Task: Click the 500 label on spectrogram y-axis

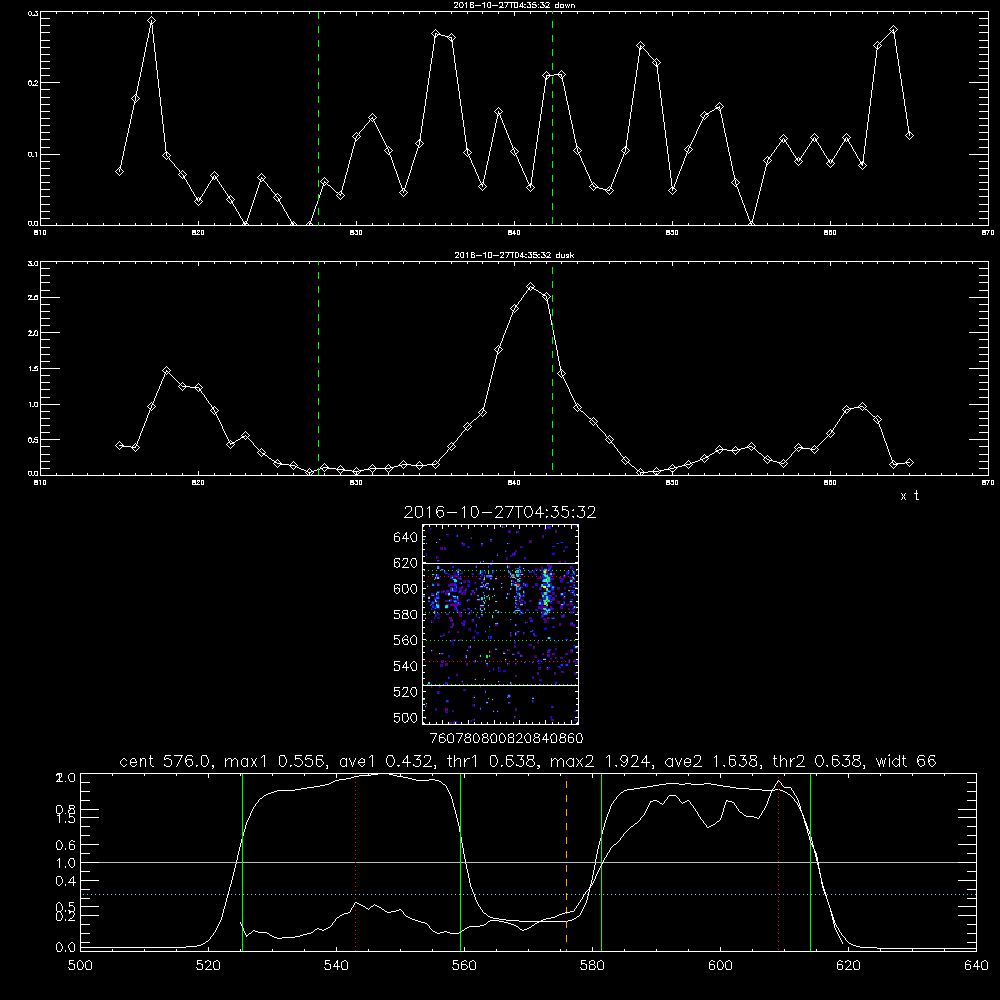Action: click(x=406, y=718)
